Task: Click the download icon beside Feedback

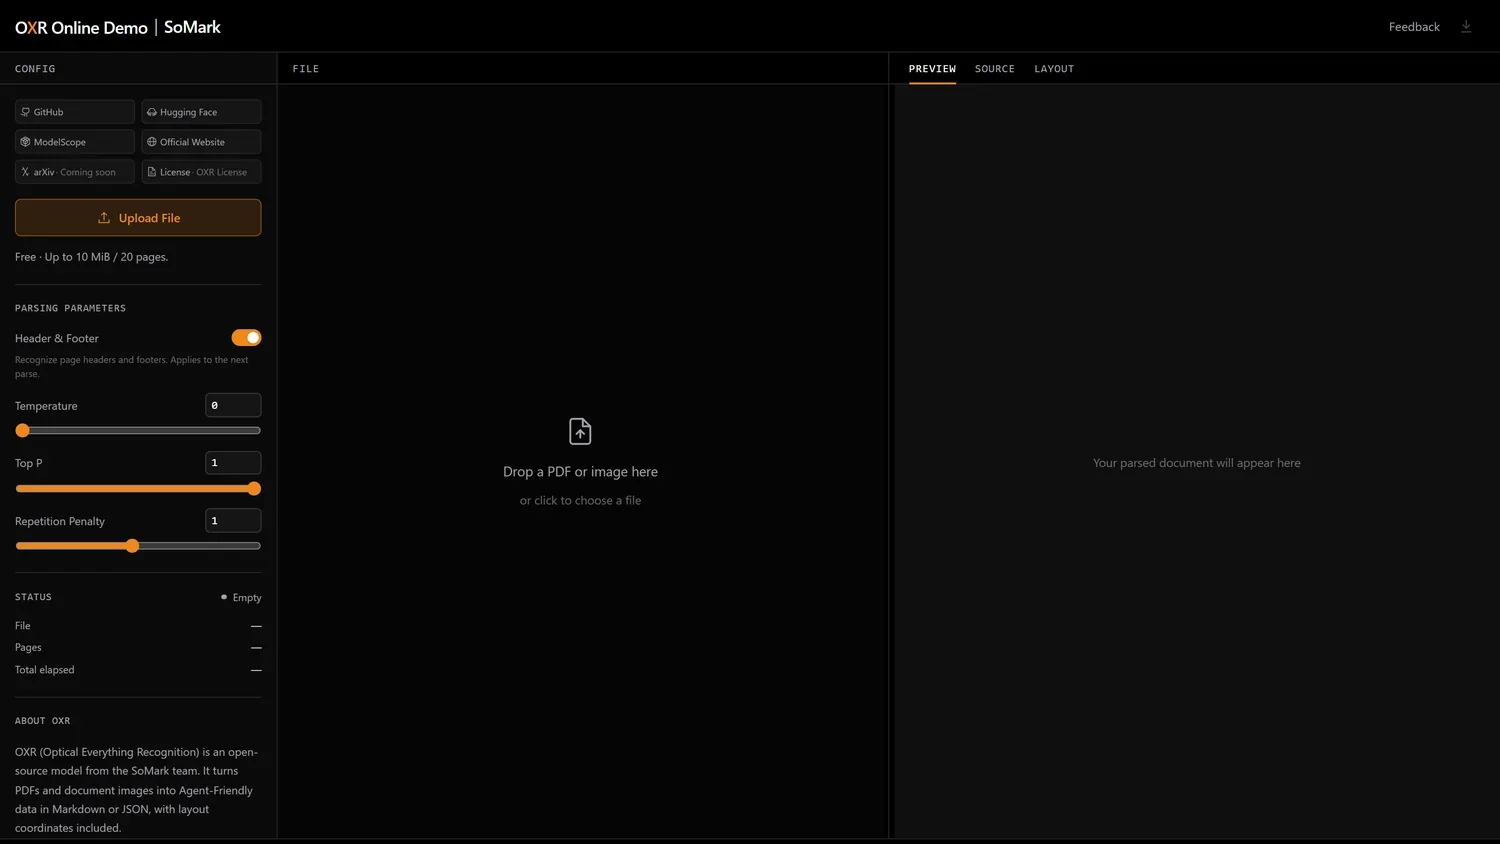Action: pyautogui.click(x=1466, y=27)
